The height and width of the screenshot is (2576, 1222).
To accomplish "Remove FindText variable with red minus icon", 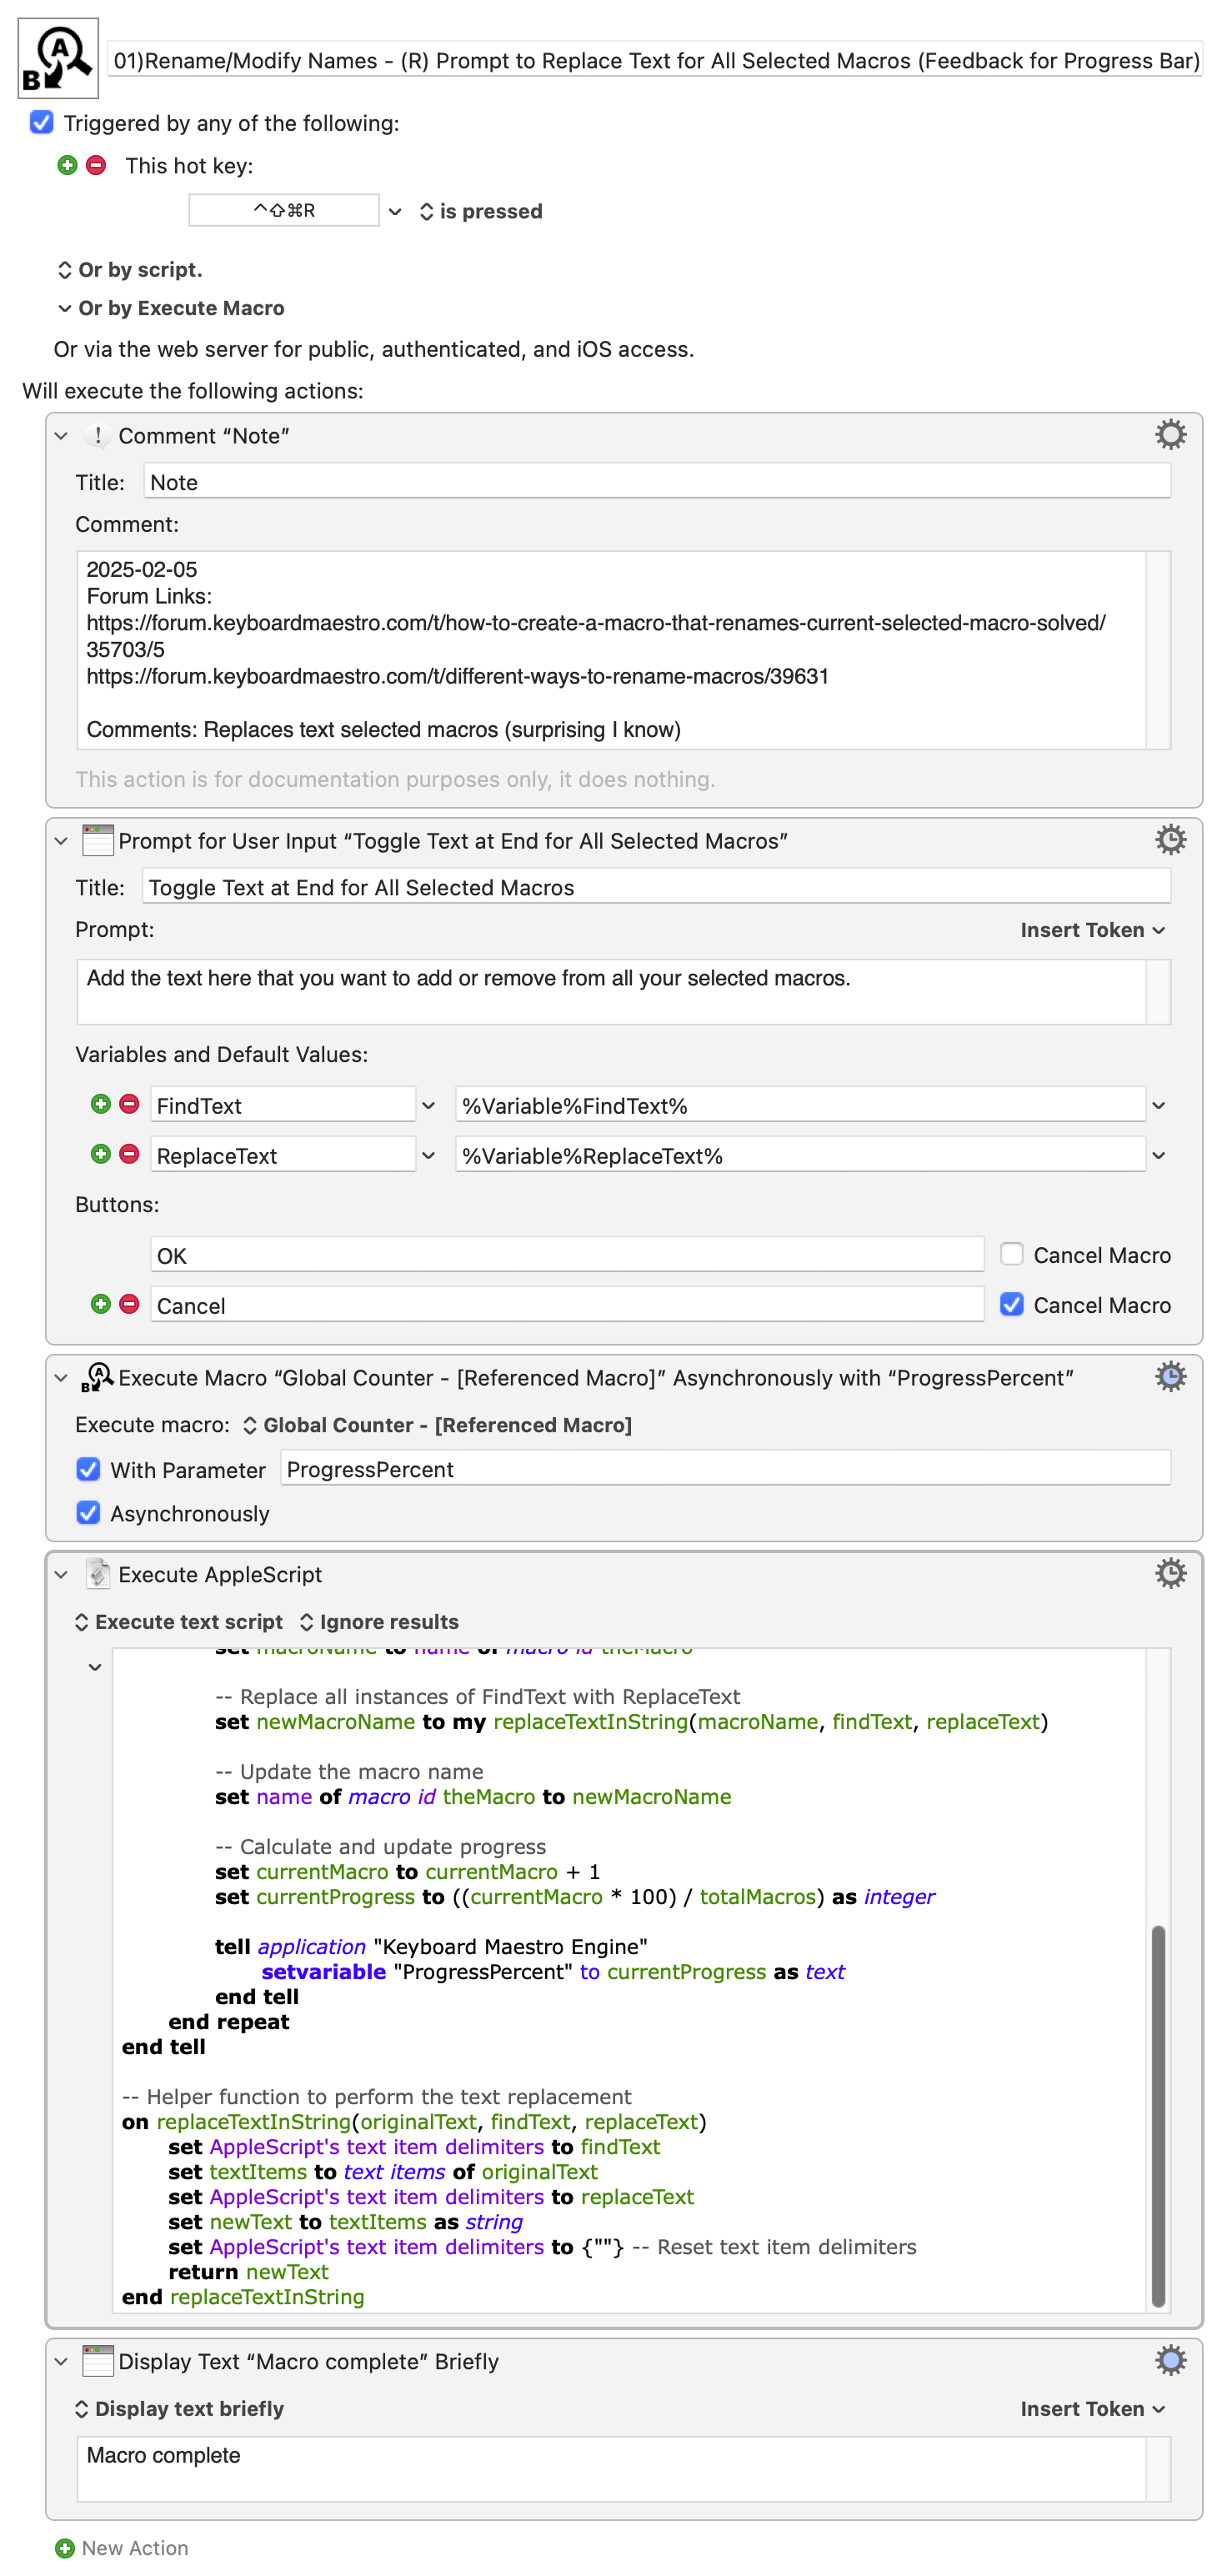I will click(129, 1104).
